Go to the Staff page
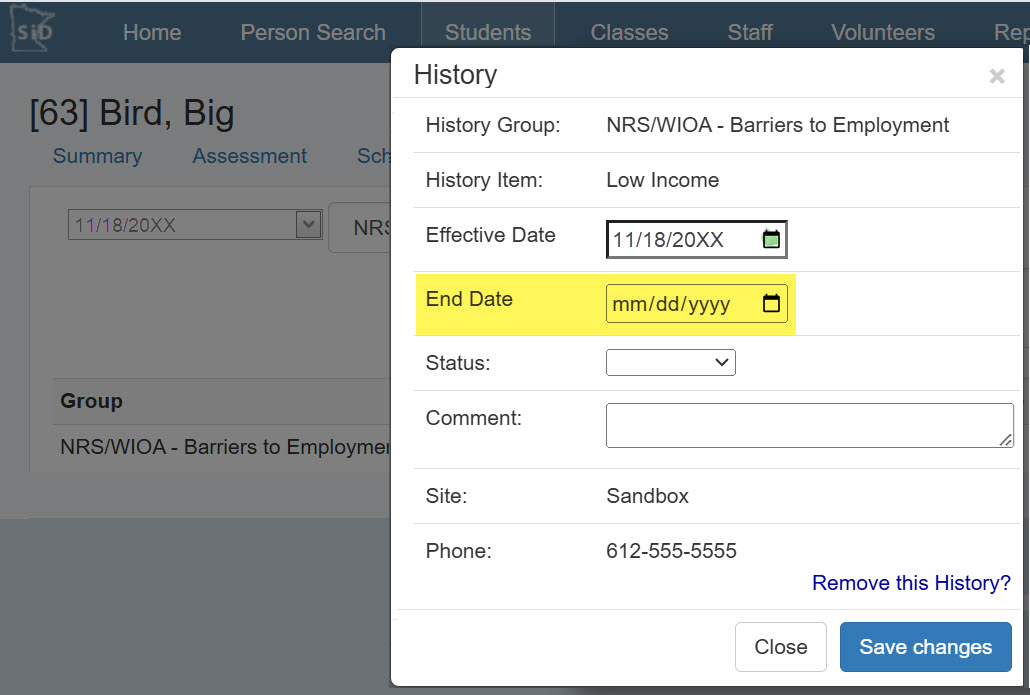The image size is (1030, 695). click(x=750, y=32)
